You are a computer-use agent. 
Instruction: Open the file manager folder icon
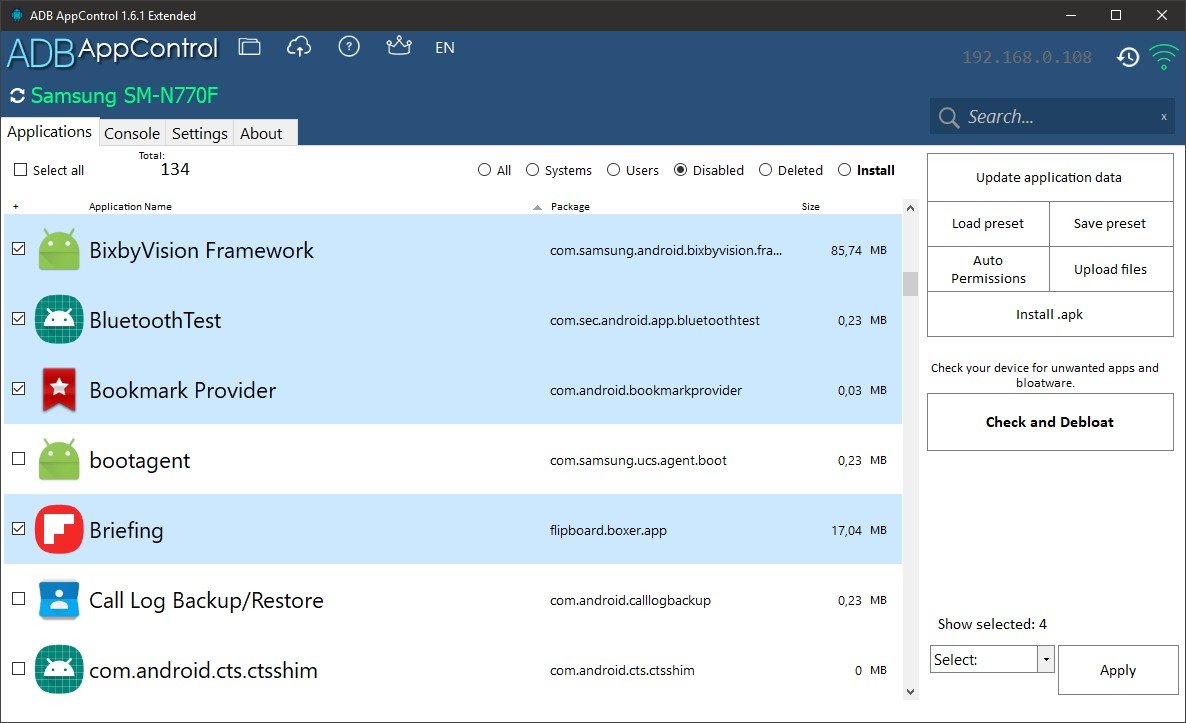[x=250, y=47]
